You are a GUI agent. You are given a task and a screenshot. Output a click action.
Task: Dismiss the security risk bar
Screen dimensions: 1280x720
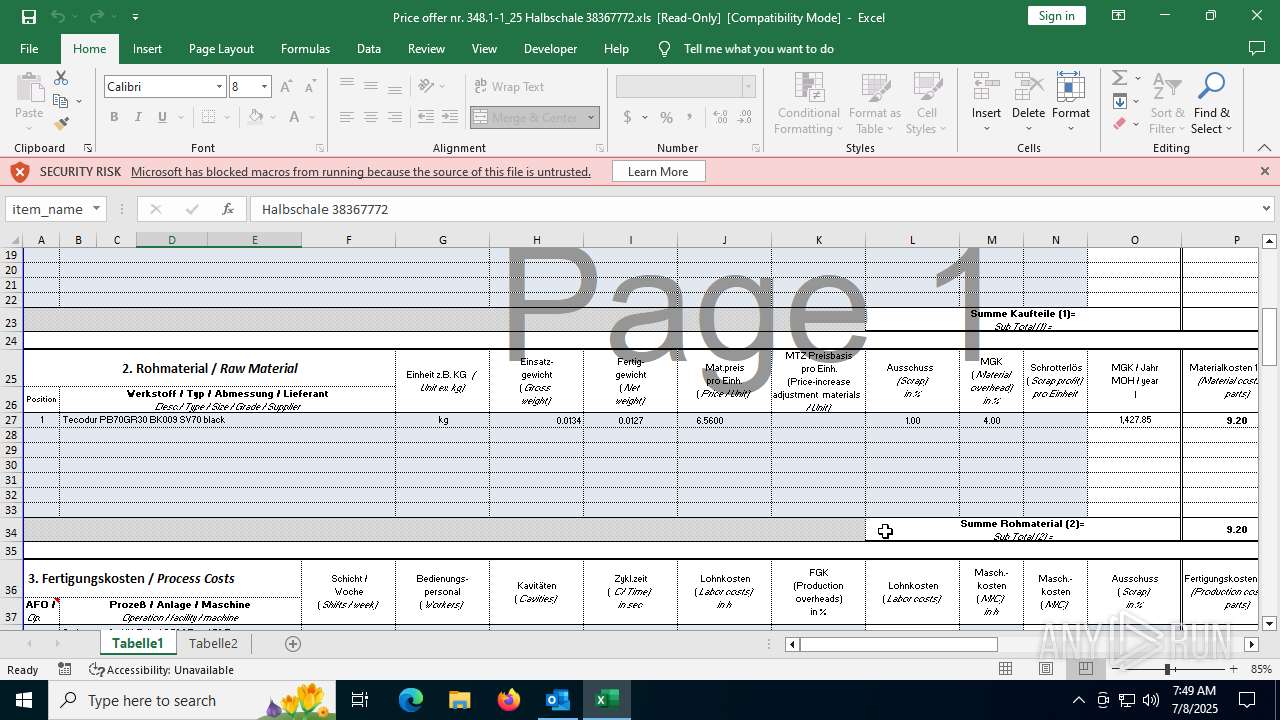pyautogui.click(x=1264, y=172)
